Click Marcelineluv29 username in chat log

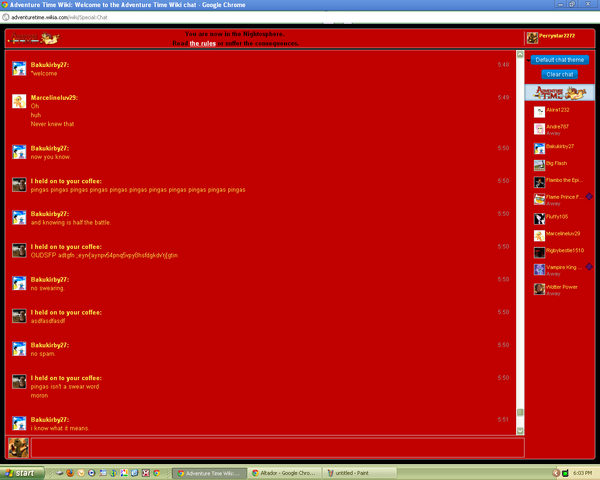coord(54,98)
